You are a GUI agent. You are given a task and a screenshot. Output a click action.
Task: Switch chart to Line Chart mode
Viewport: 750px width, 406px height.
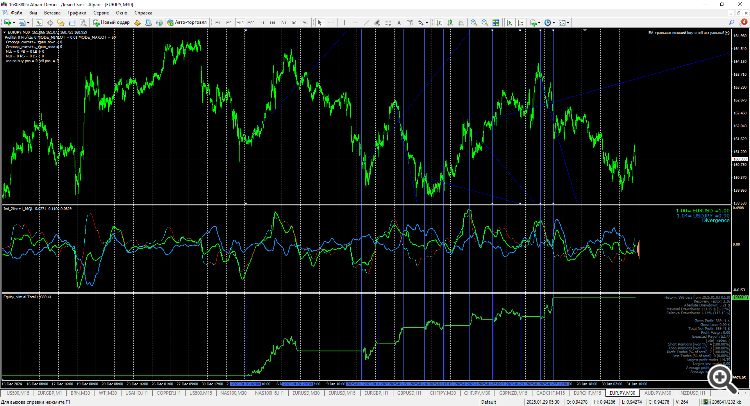[461, 22]
